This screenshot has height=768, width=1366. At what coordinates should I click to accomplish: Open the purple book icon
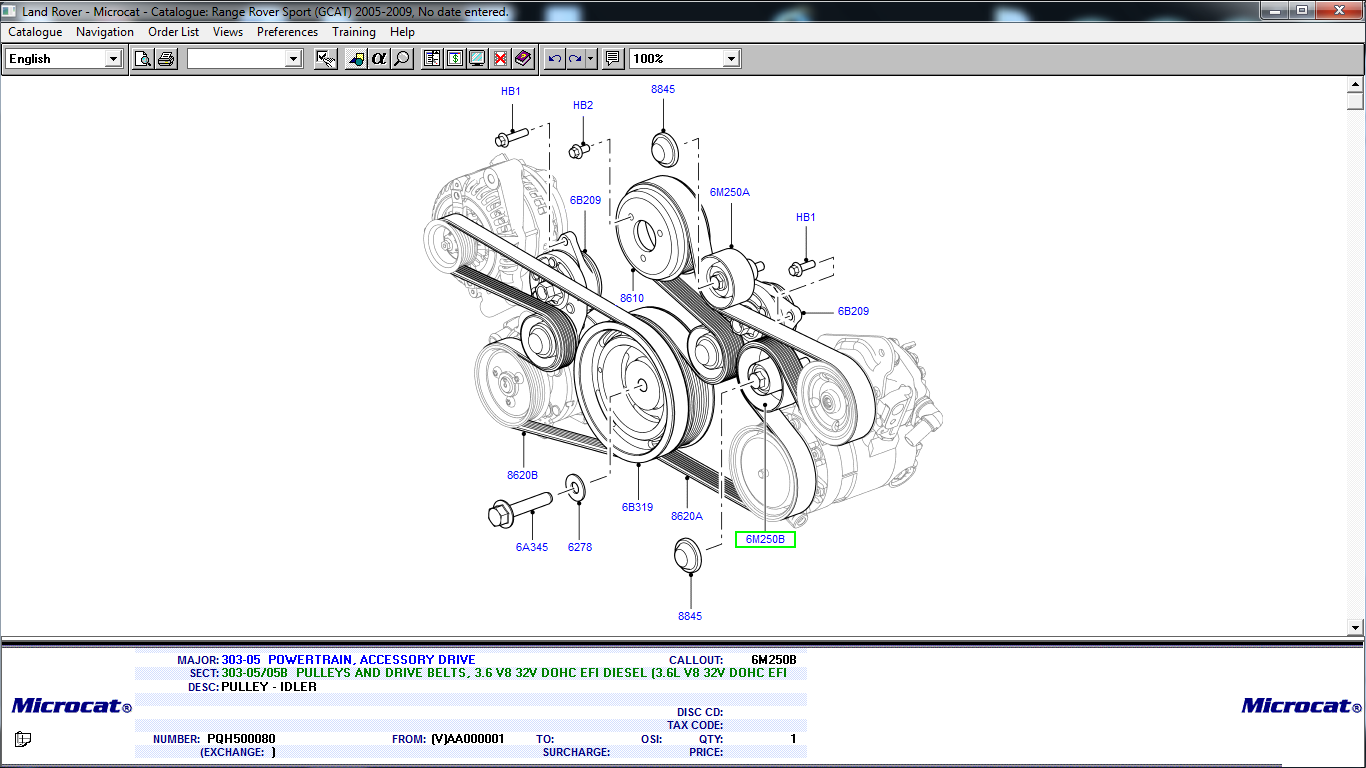point(523,59)
